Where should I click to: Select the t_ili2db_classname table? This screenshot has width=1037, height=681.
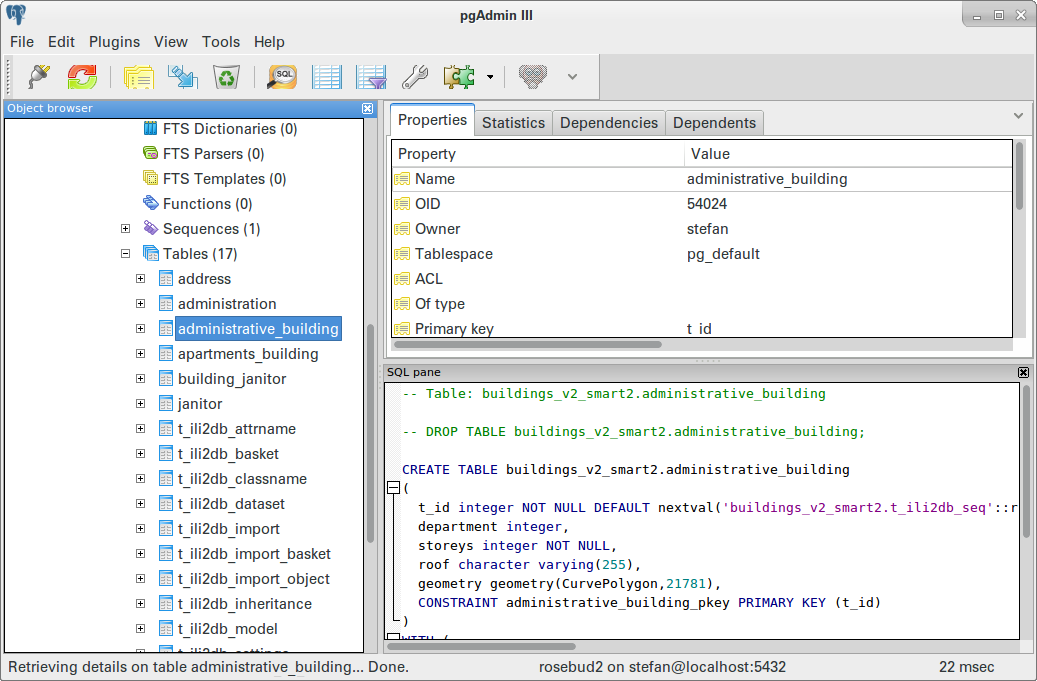tap(242, 479)
